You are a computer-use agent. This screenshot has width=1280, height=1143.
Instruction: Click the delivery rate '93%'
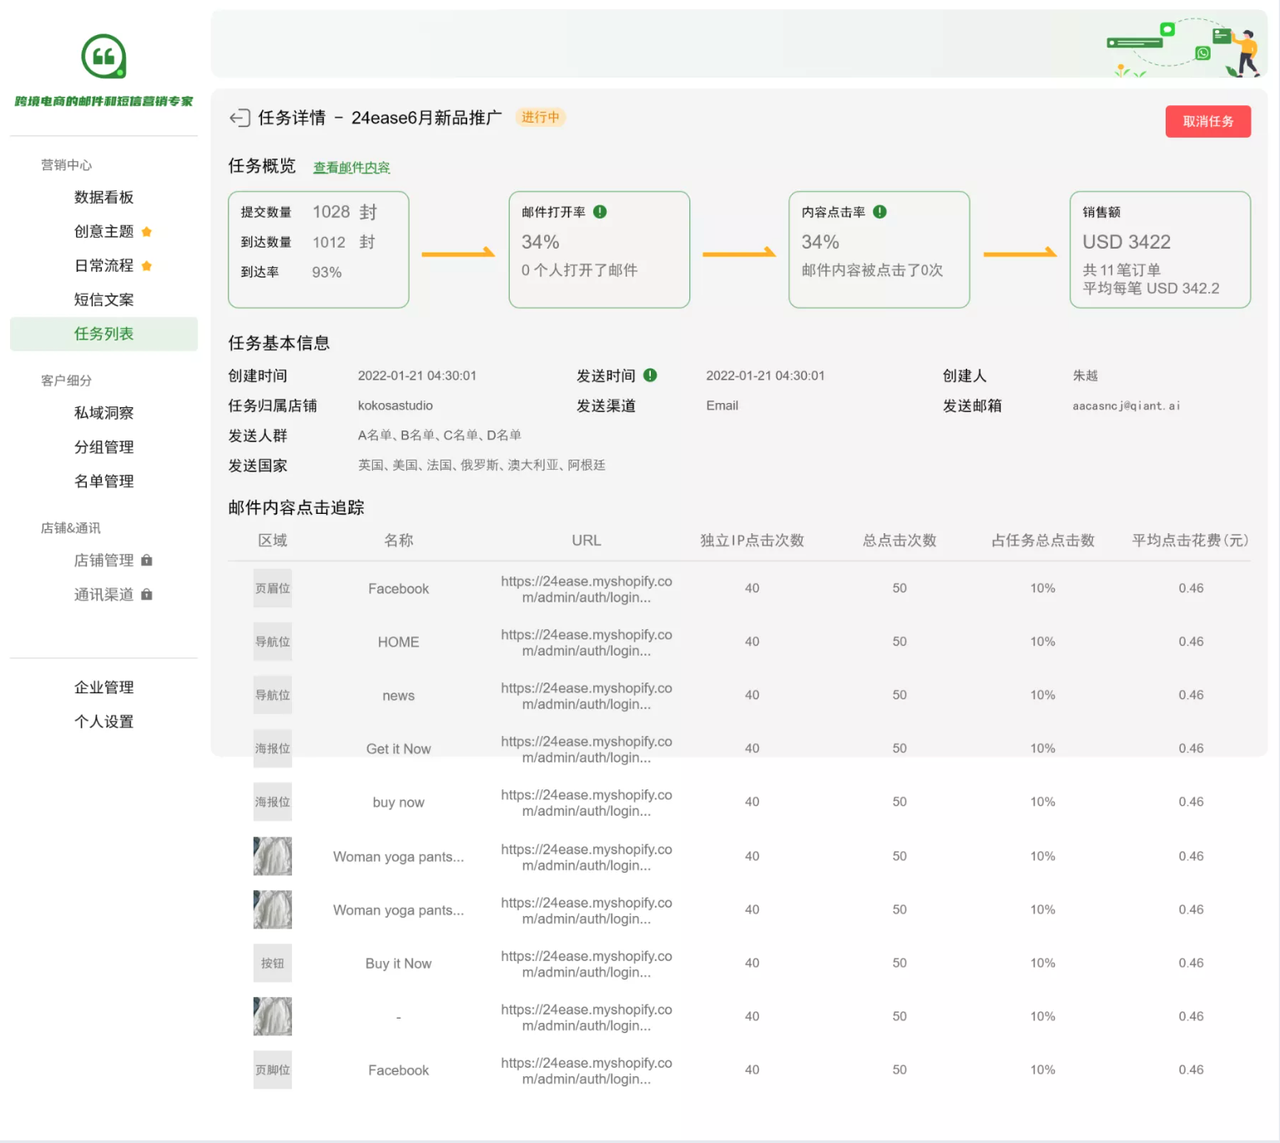tap(327, 272)
